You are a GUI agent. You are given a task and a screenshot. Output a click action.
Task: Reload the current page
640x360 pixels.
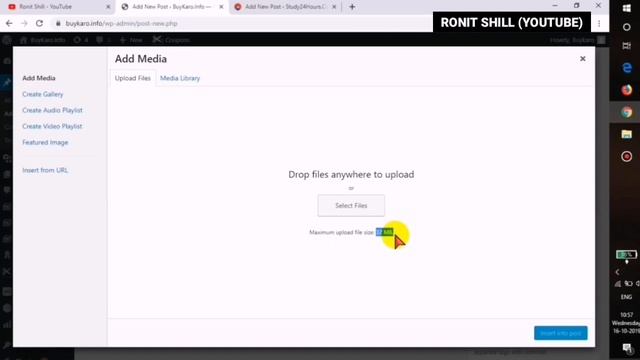(39, 24)
